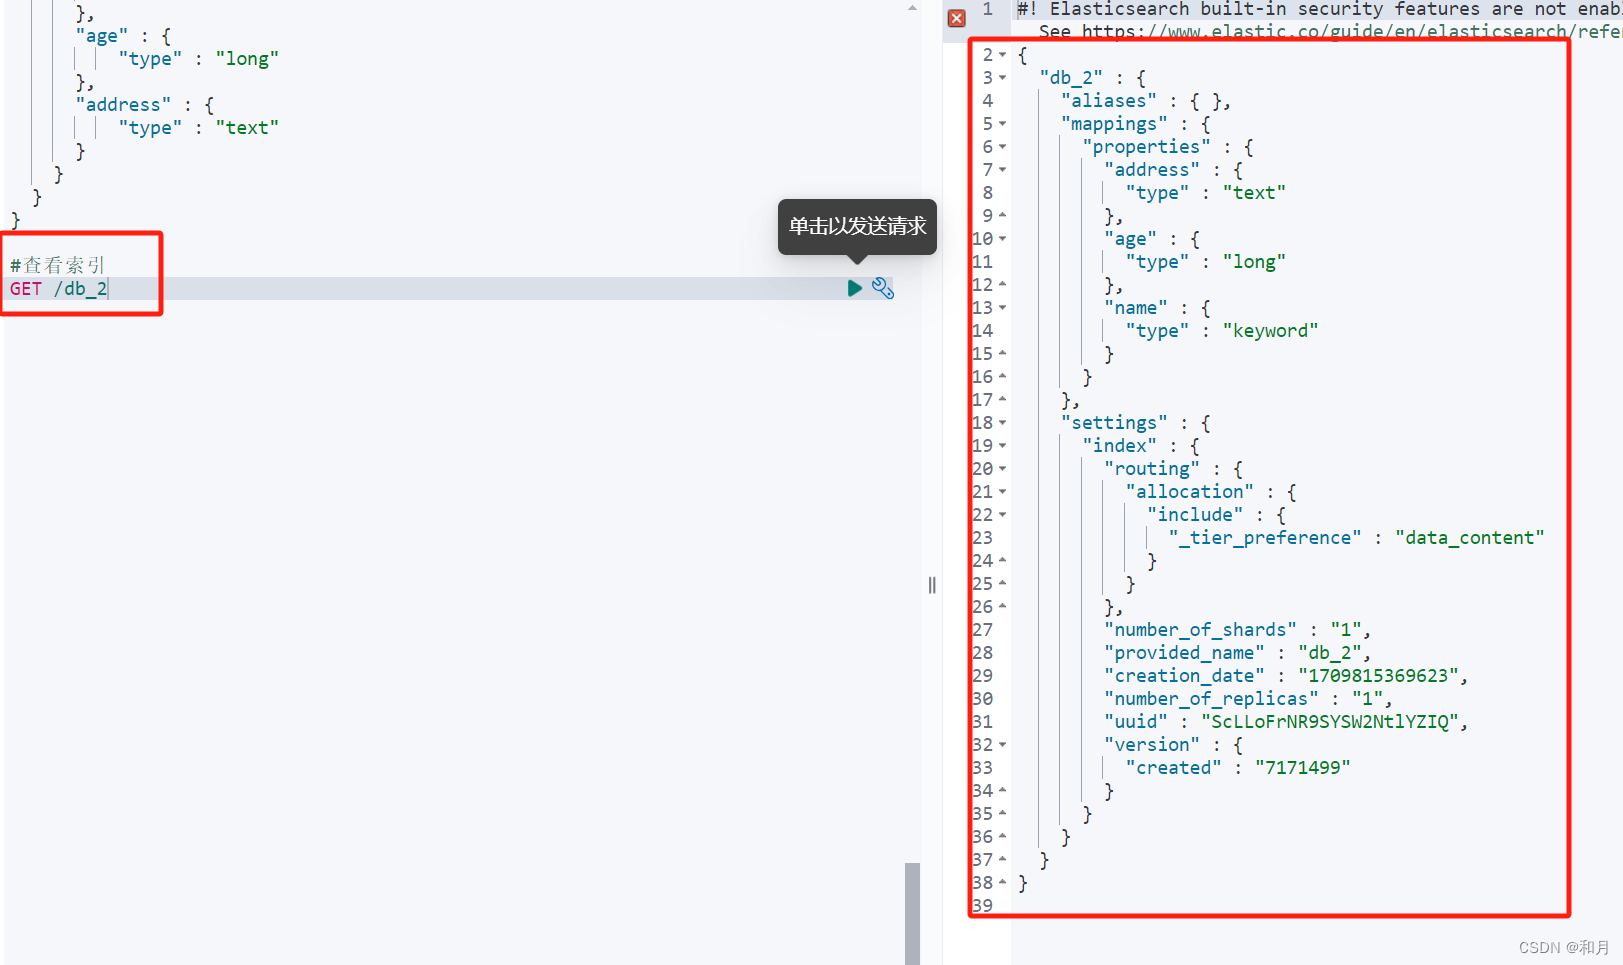
Task: Collapse the version object on line 32
Action: click(1000, 744)
